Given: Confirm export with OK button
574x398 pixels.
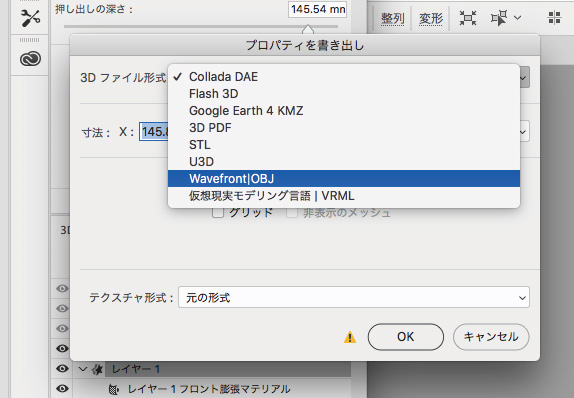Looking at the screenshot, I should 406,336.
